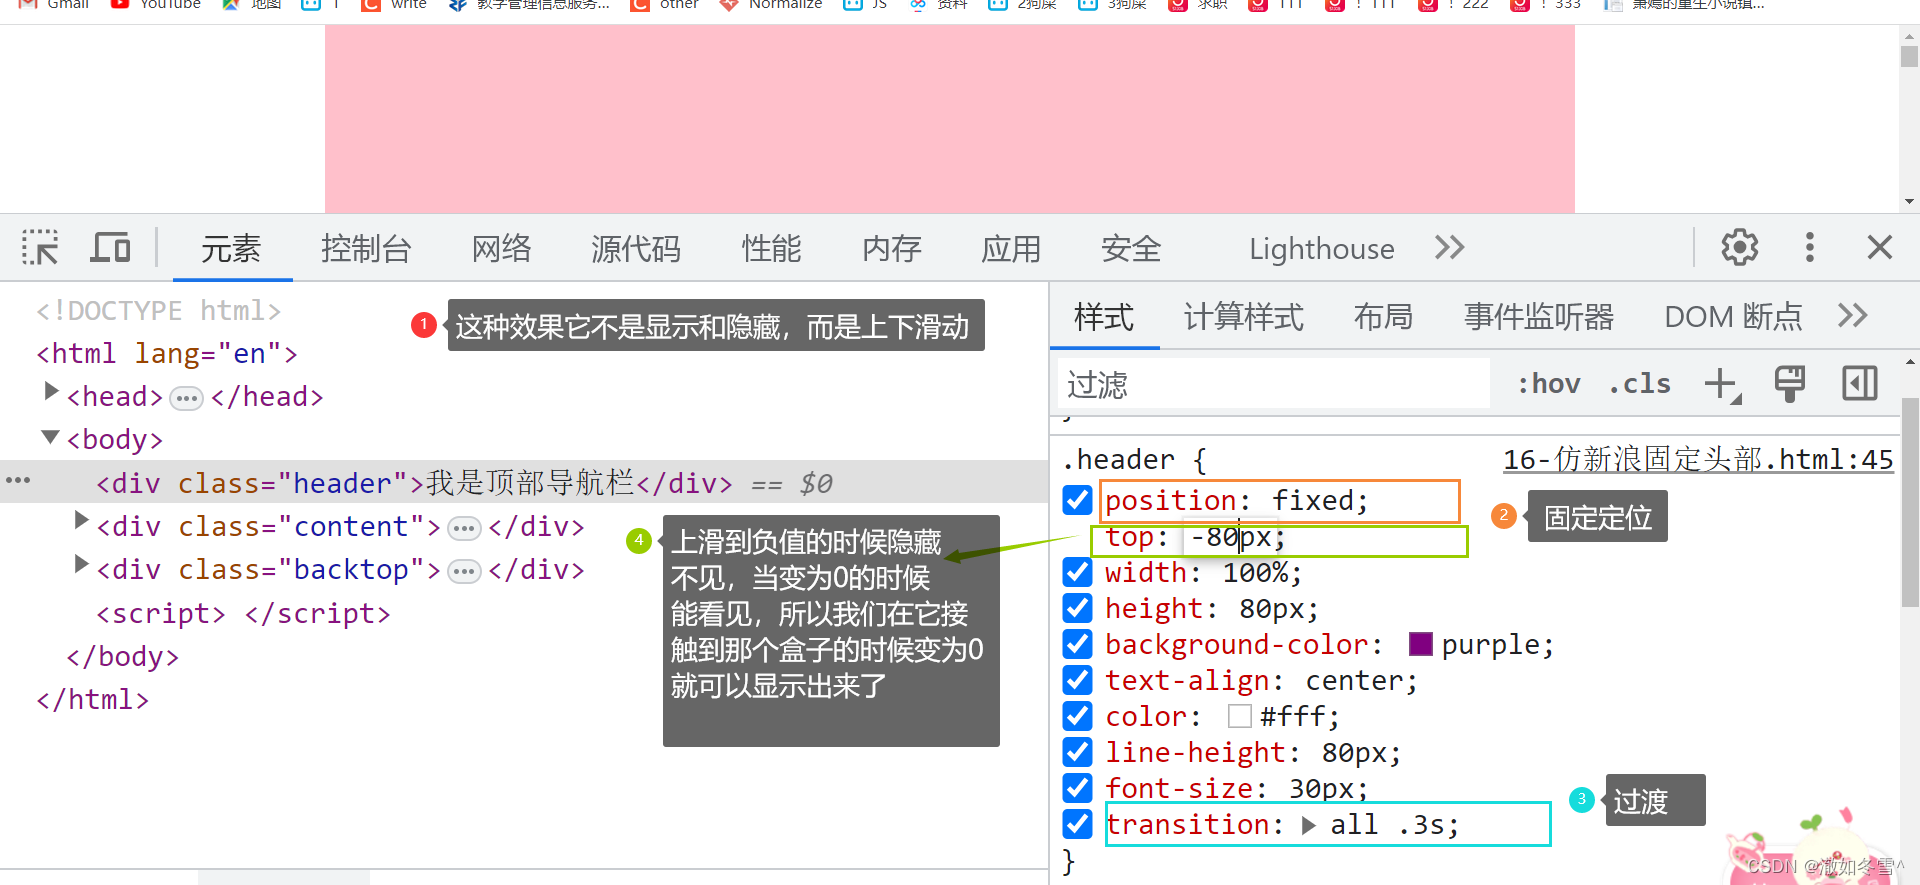This screenshot has width=1920, height=885.
Task: Toggle the .cls classes button
Action: point(1639,384)
